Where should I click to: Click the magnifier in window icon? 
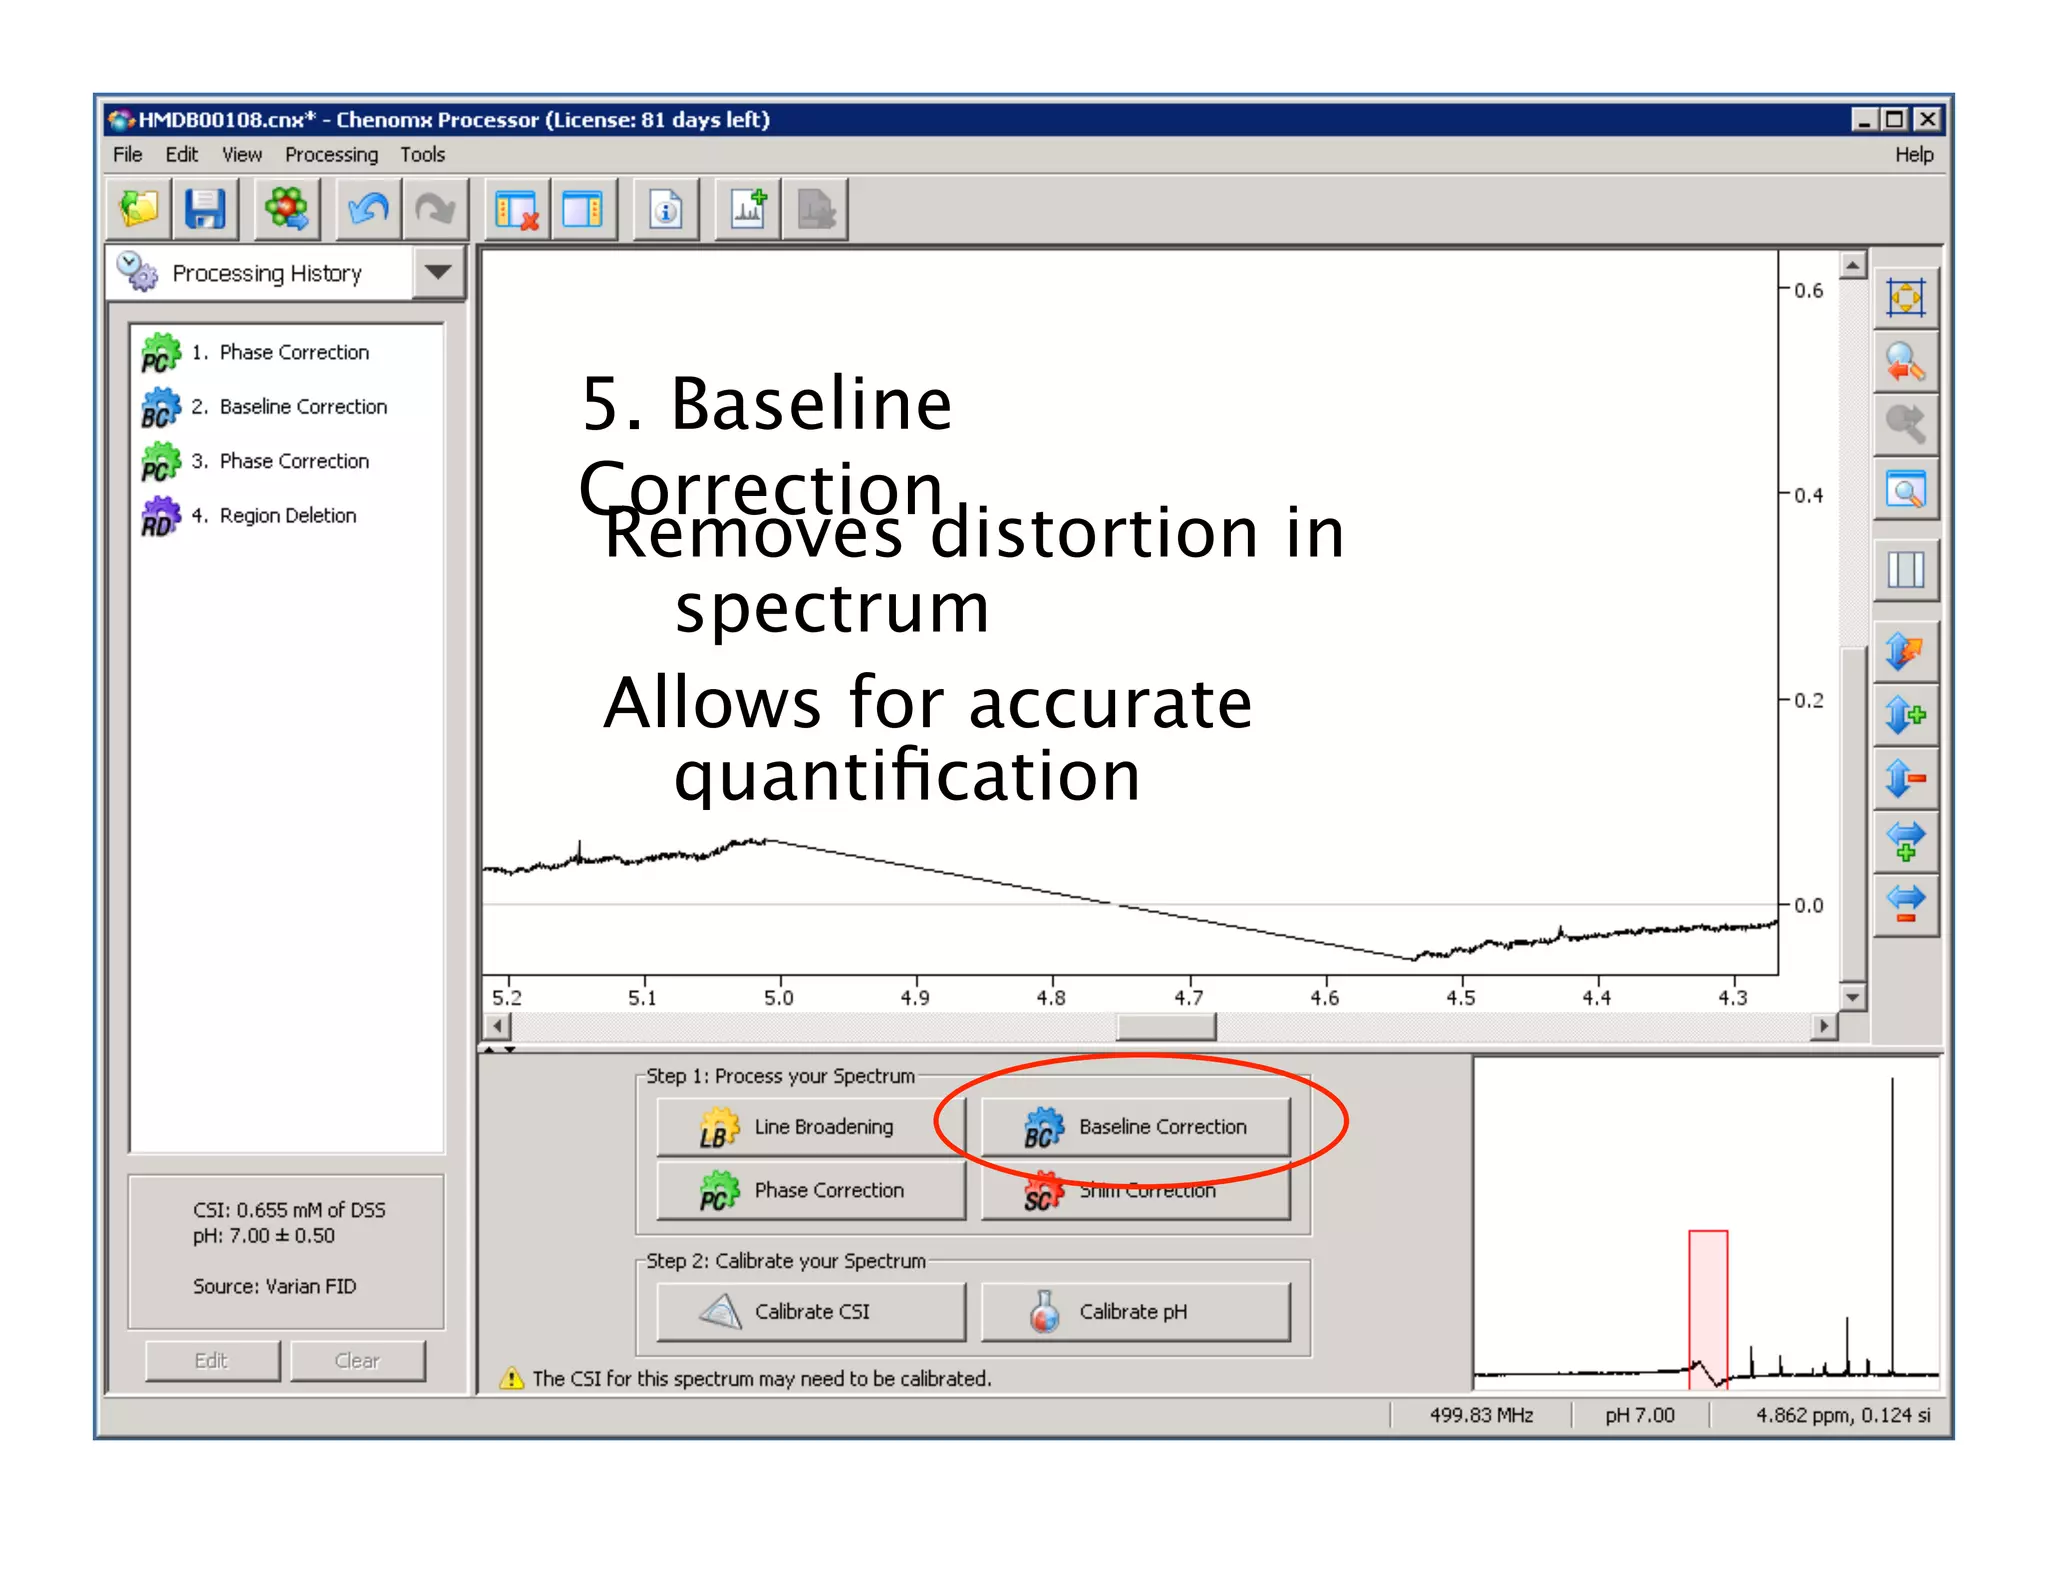1906,490
